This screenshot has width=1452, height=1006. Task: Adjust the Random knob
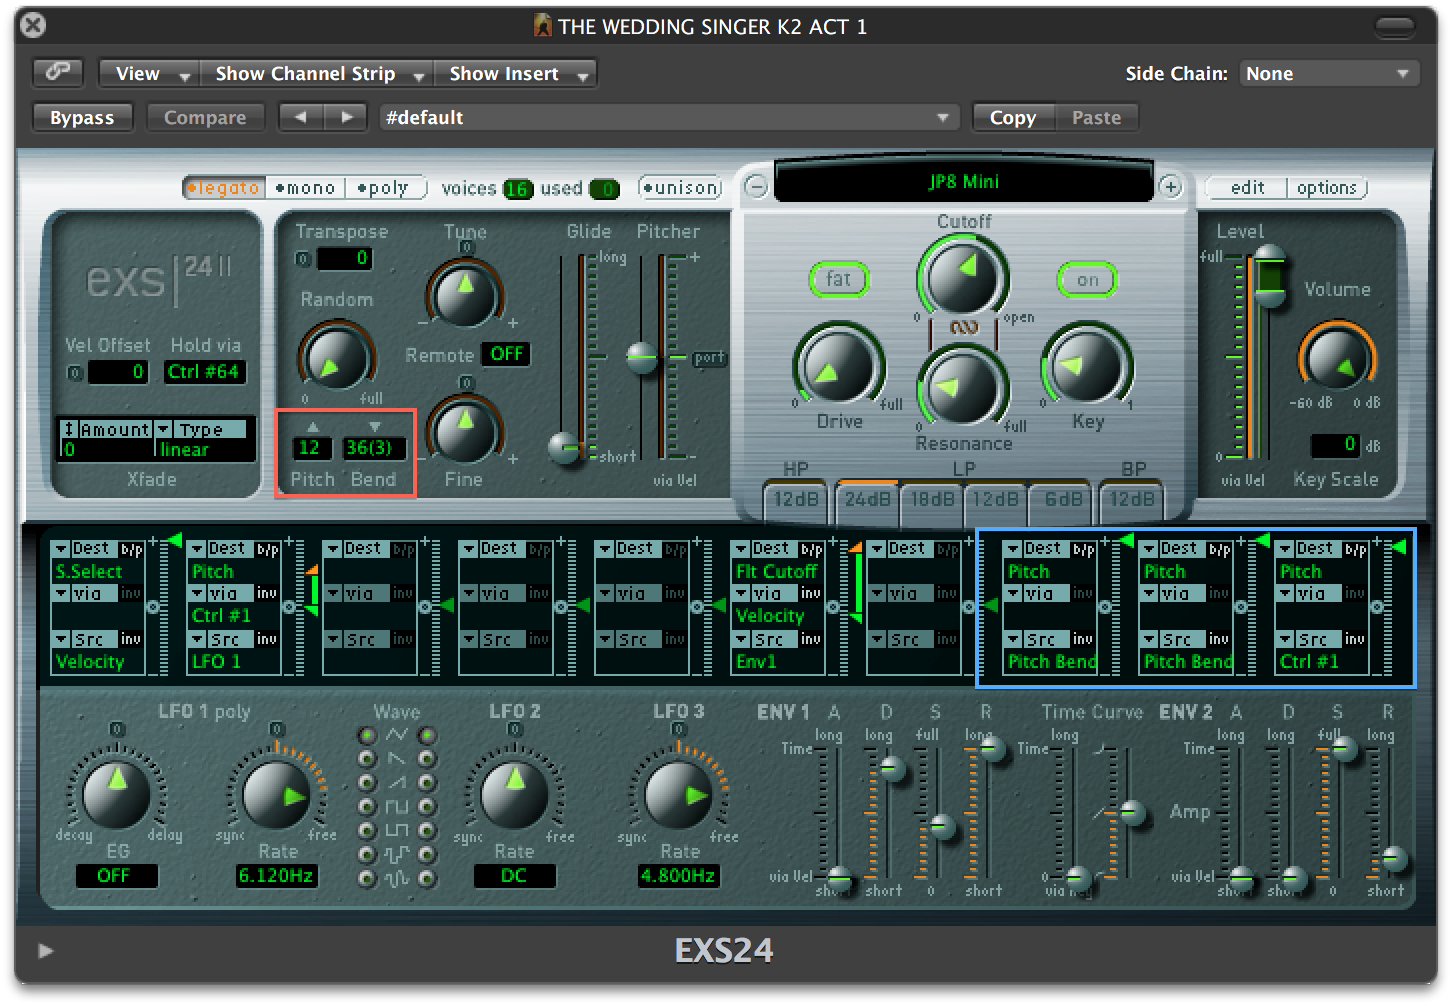[x=335, y=357]
